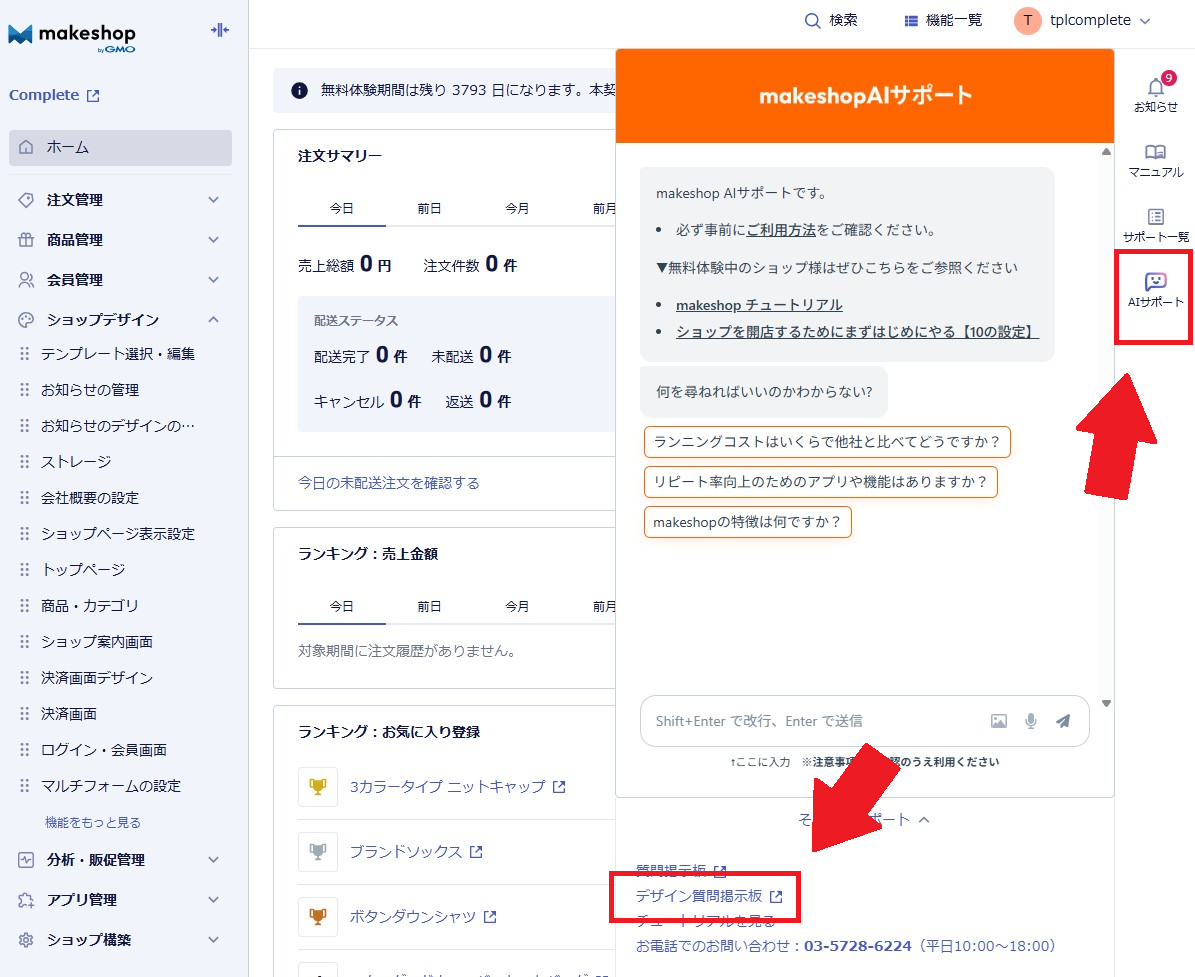Click the ご利用方法 link in chat
This screenshot has height=977, width=1195.
tap(781, 229)
